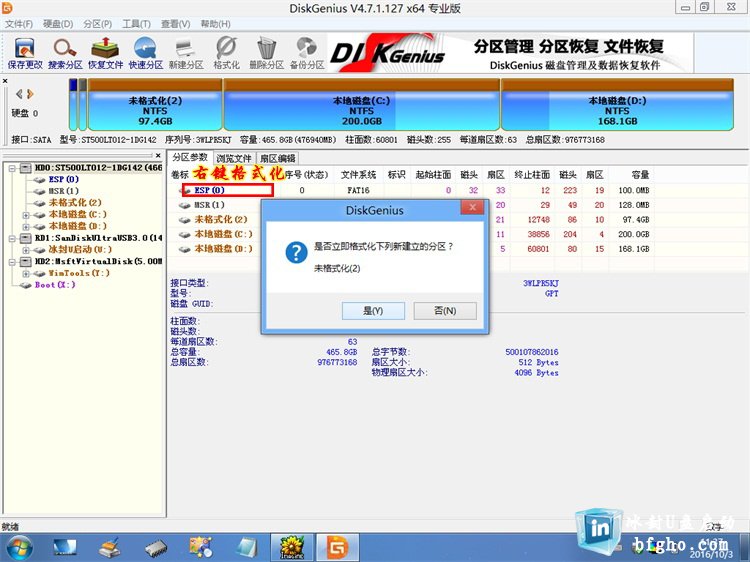Click the 文件系统 column header

pos(359,175)
